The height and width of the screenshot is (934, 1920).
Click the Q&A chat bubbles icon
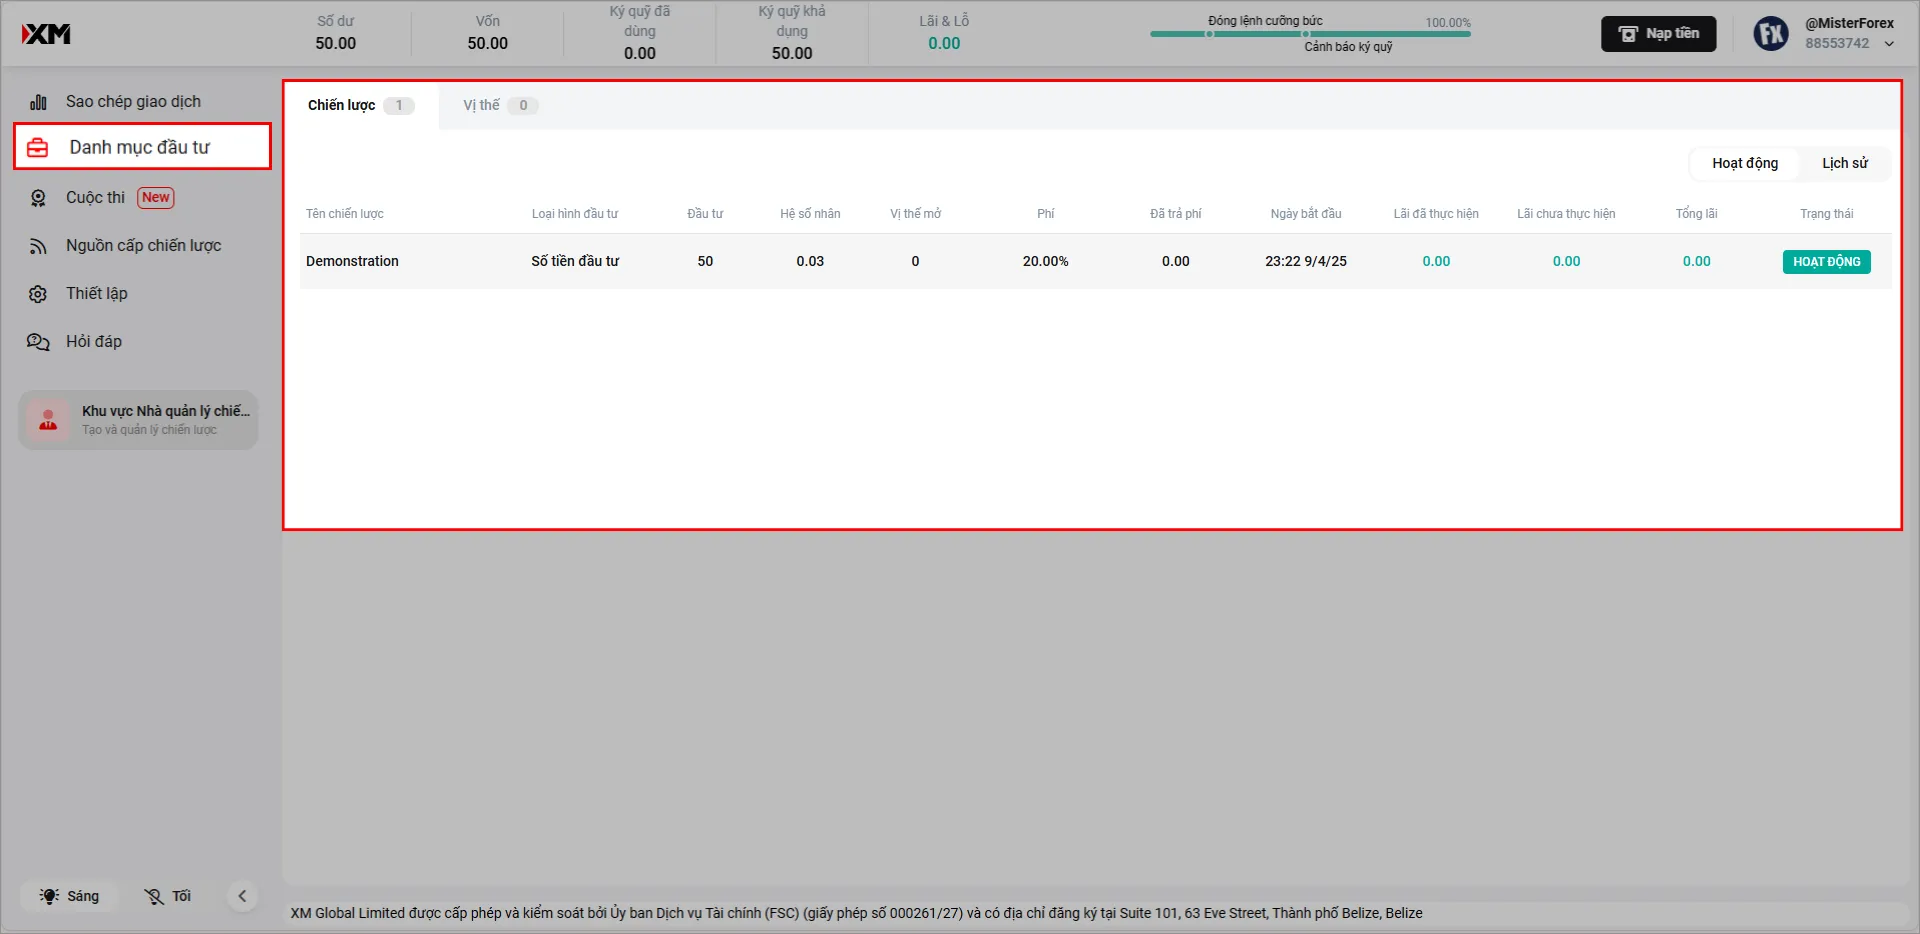[x=38, y=342]
